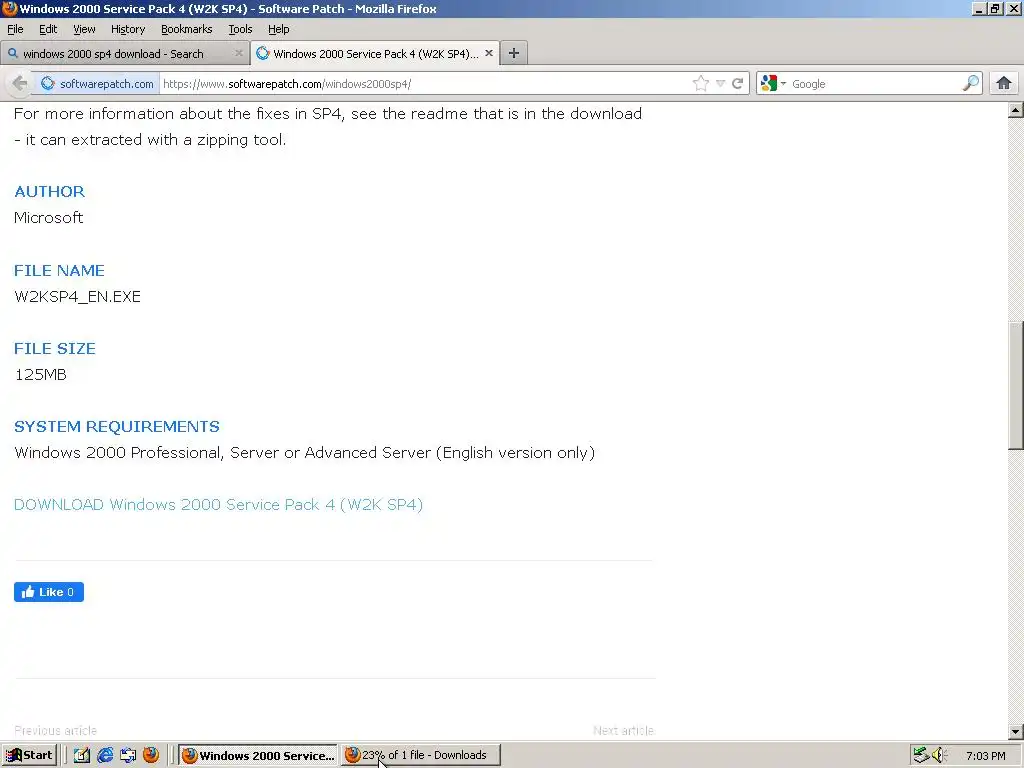Click into the URL address field
The image size is (1024, 768).
[424, 84]
